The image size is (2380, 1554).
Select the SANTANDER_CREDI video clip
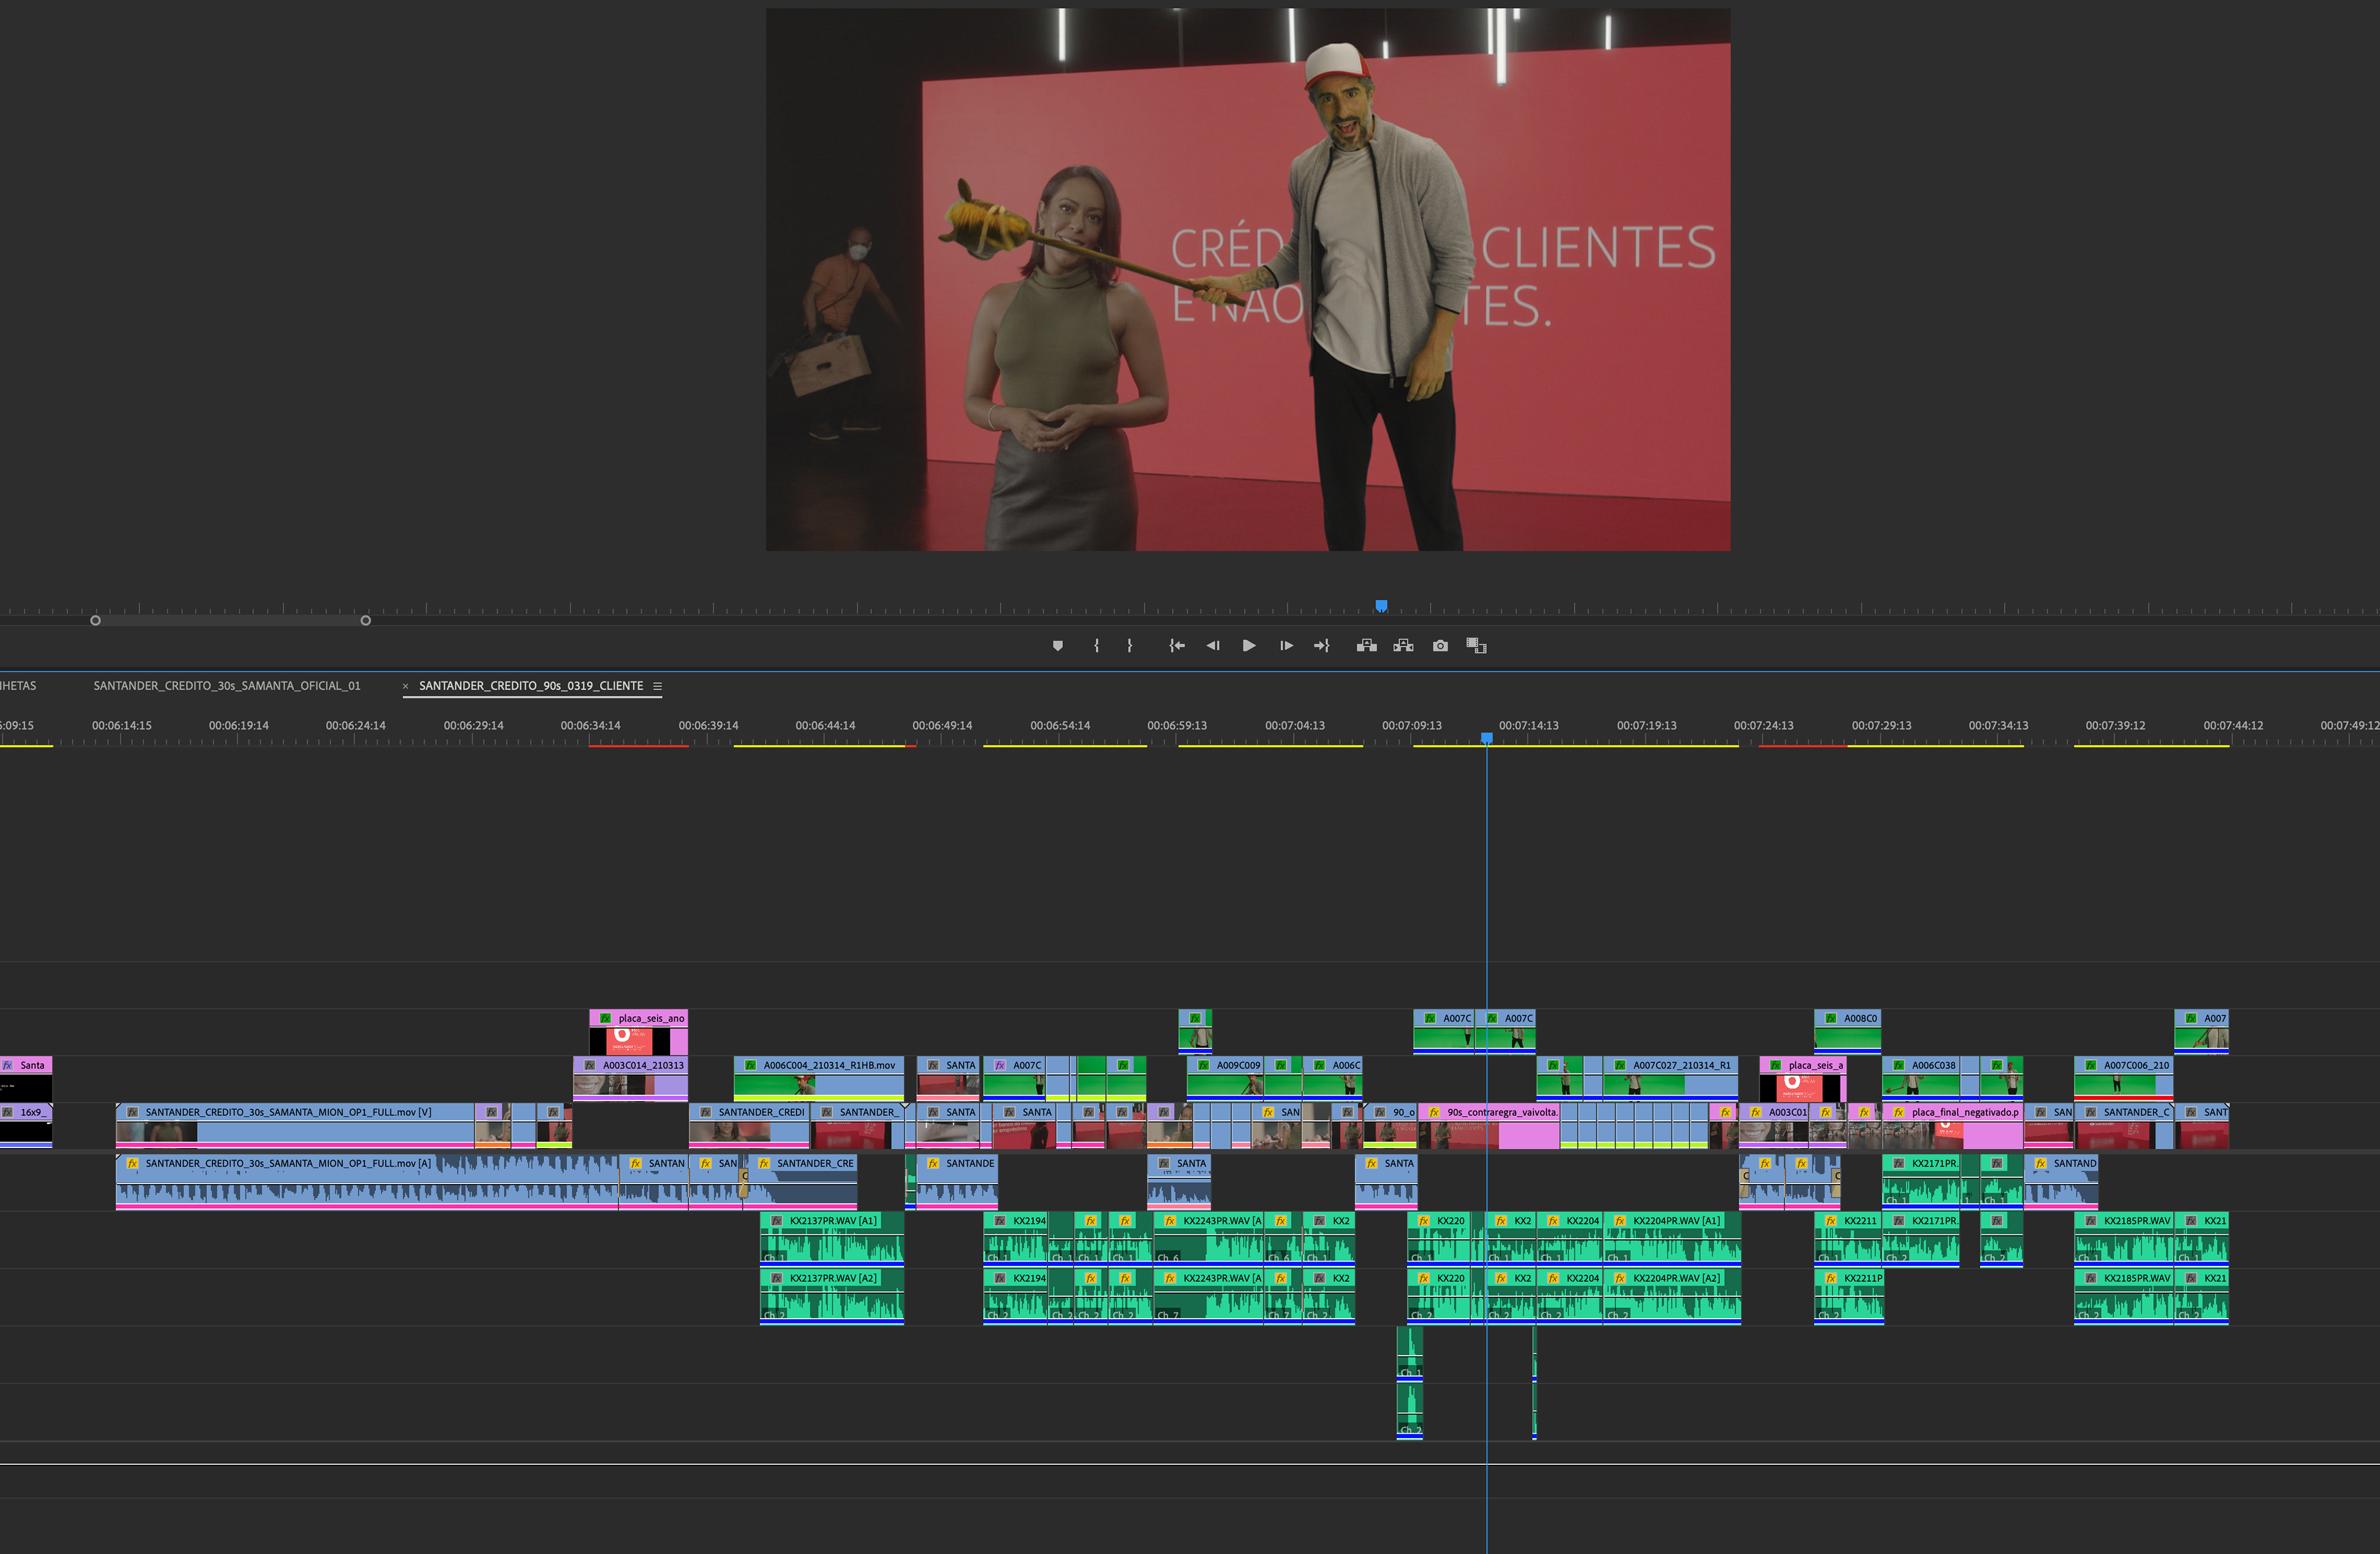click(748, 1126)
